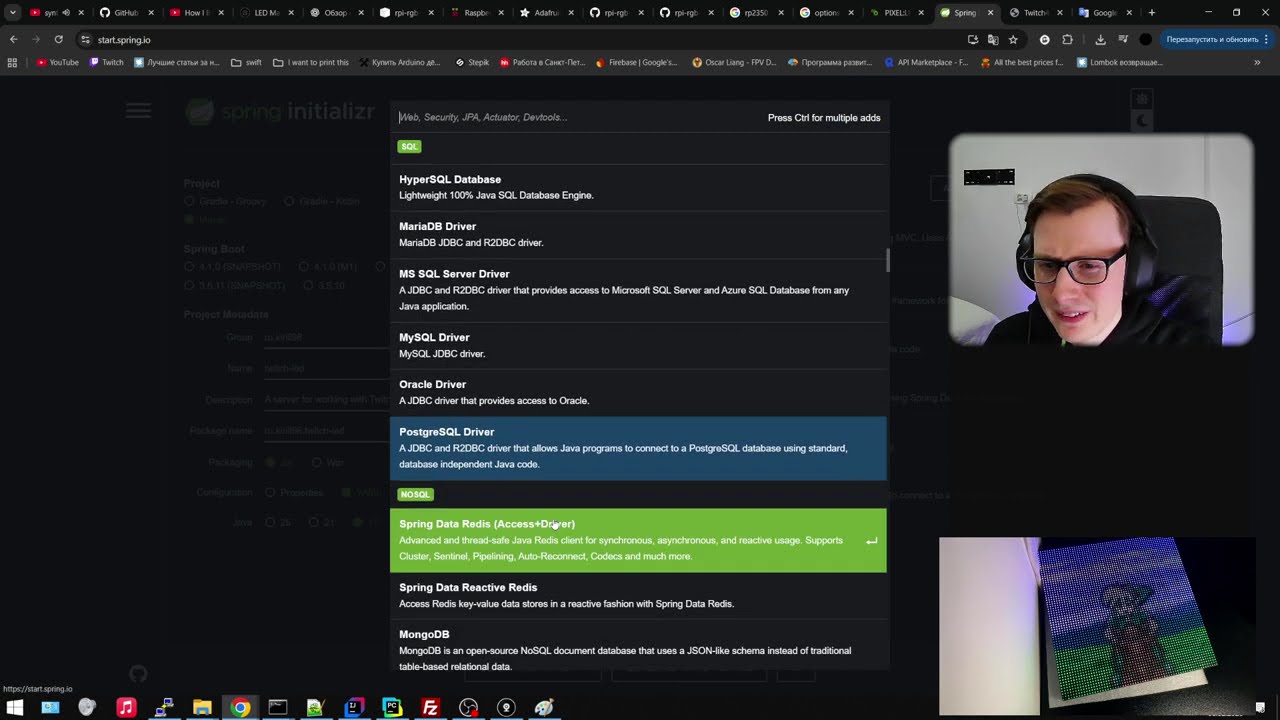Screen dimensions: 1280x720
Task: Open the Chrome extensions puzzle icon
Action: (1067, 39)
